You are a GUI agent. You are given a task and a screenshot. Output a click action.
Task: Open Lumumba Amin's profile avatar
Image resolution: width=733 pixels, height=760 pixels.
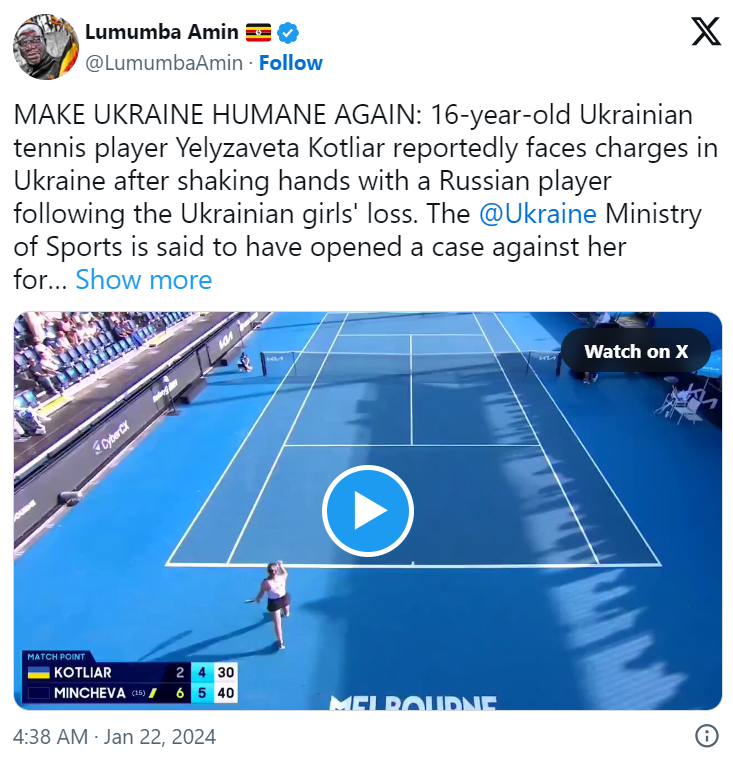pos(46,47)
